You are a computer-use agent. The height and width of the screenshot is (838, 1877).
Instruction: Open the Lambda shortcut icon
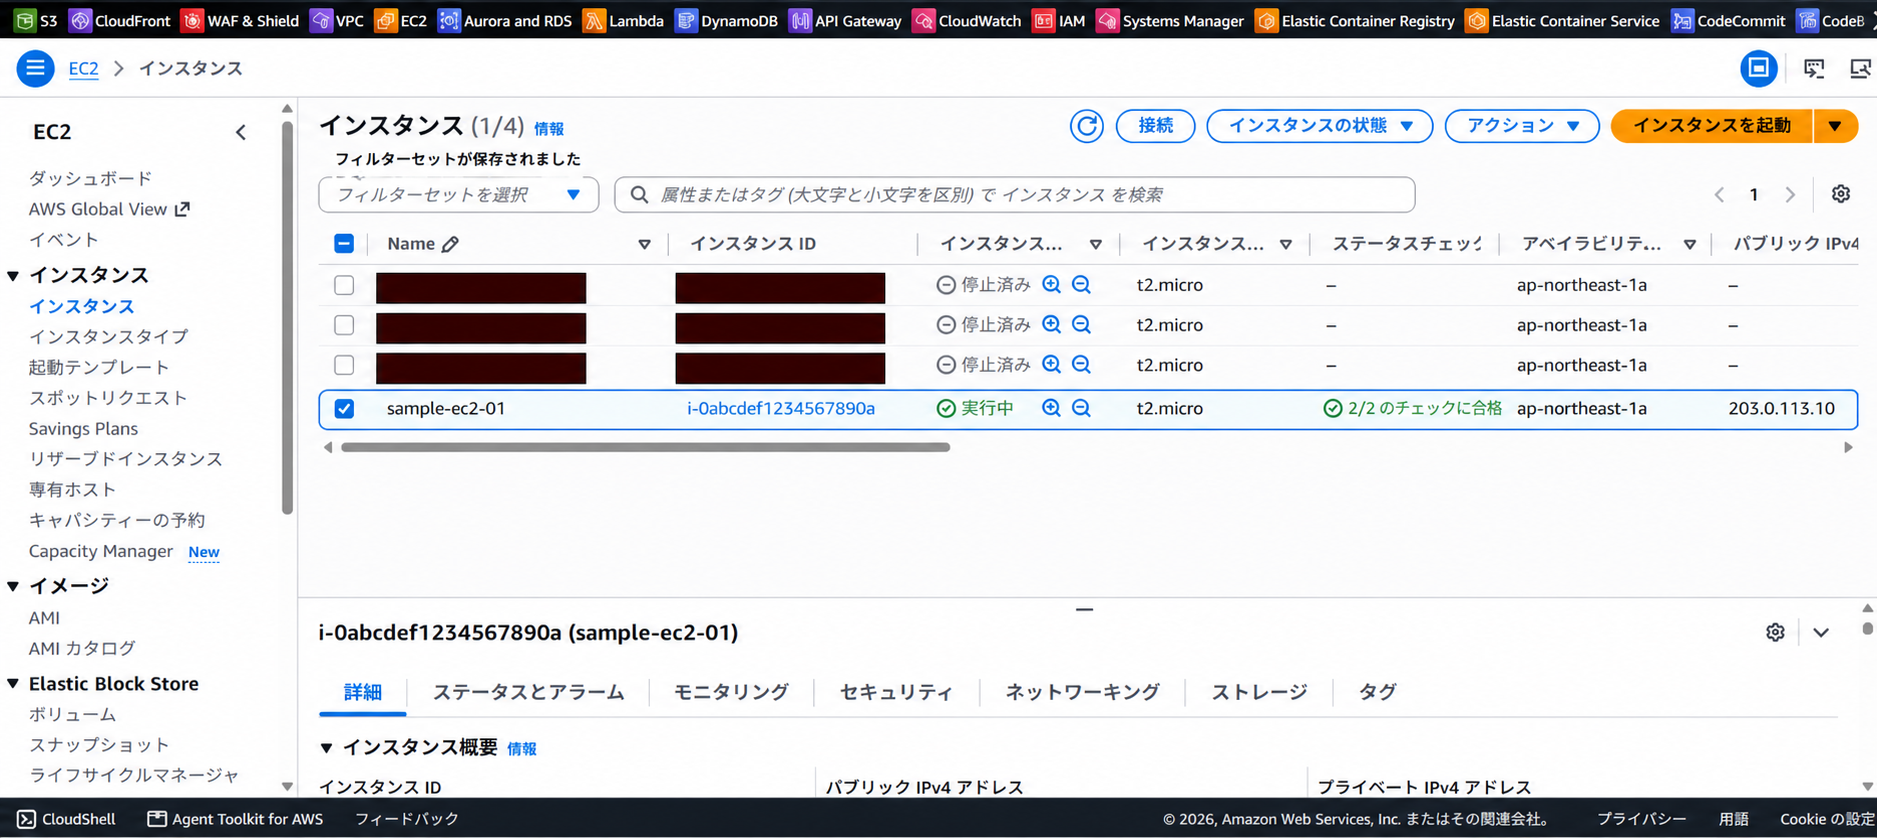[594, 20]
